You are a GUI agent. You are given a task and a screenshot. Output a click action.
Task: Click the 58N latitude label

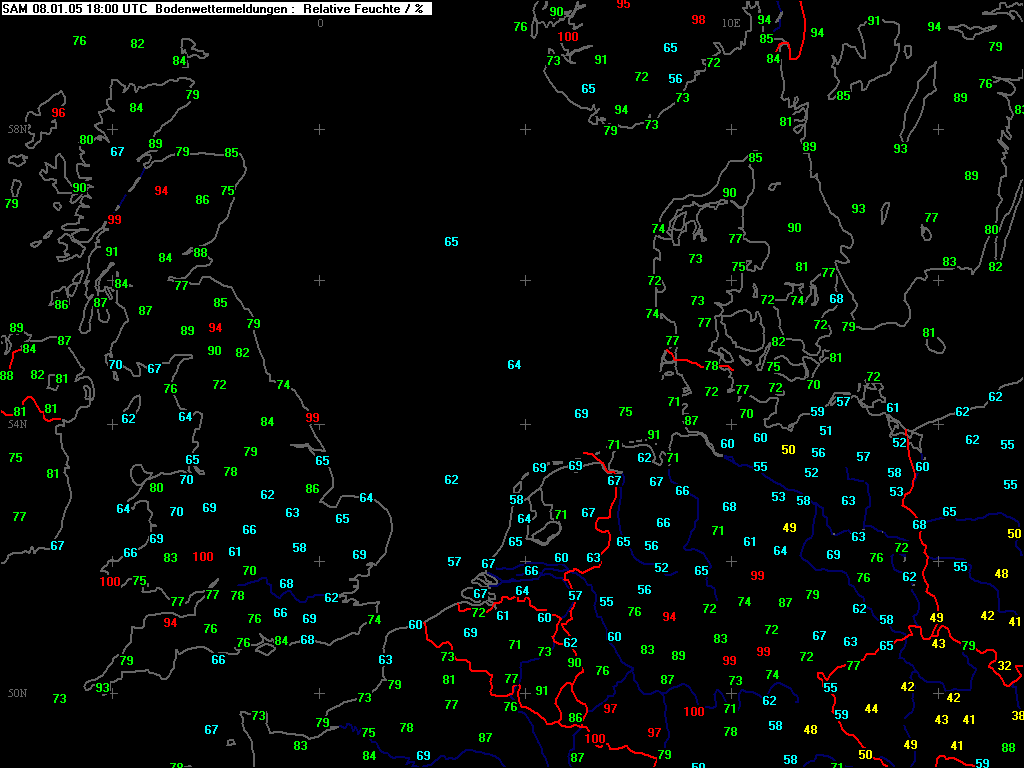pos(18,129)
